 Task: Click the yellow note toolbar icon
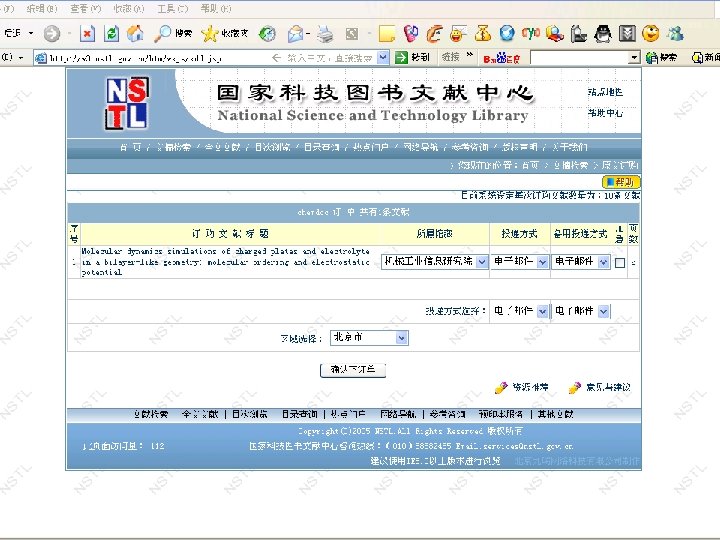pos(387,34)
